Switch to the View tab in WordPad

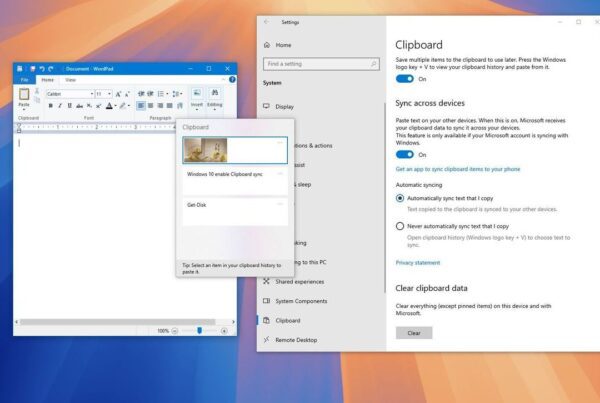coord(70,80)
